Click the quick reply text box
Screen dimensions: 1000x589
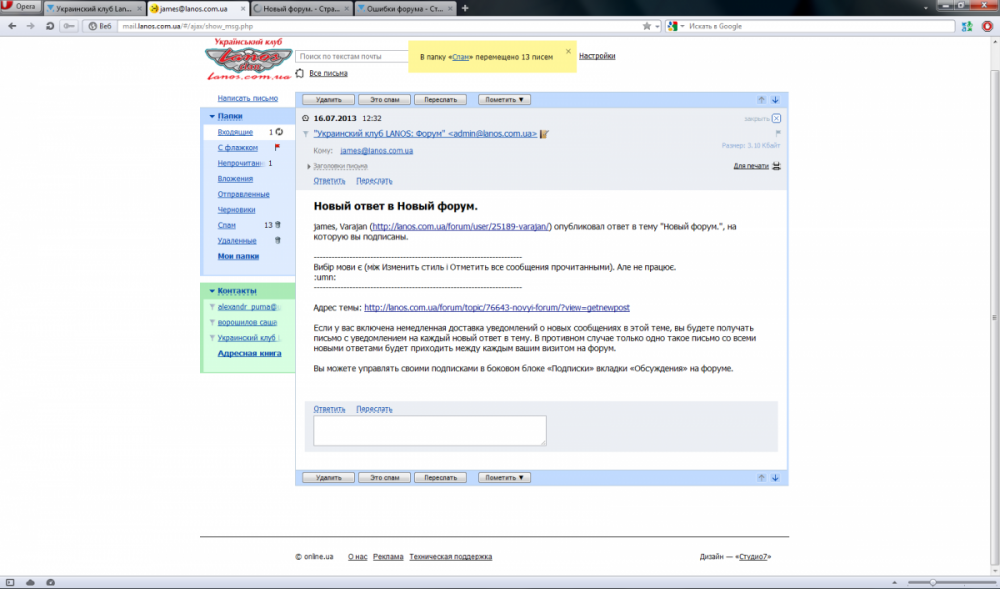(x=429, y=430)
